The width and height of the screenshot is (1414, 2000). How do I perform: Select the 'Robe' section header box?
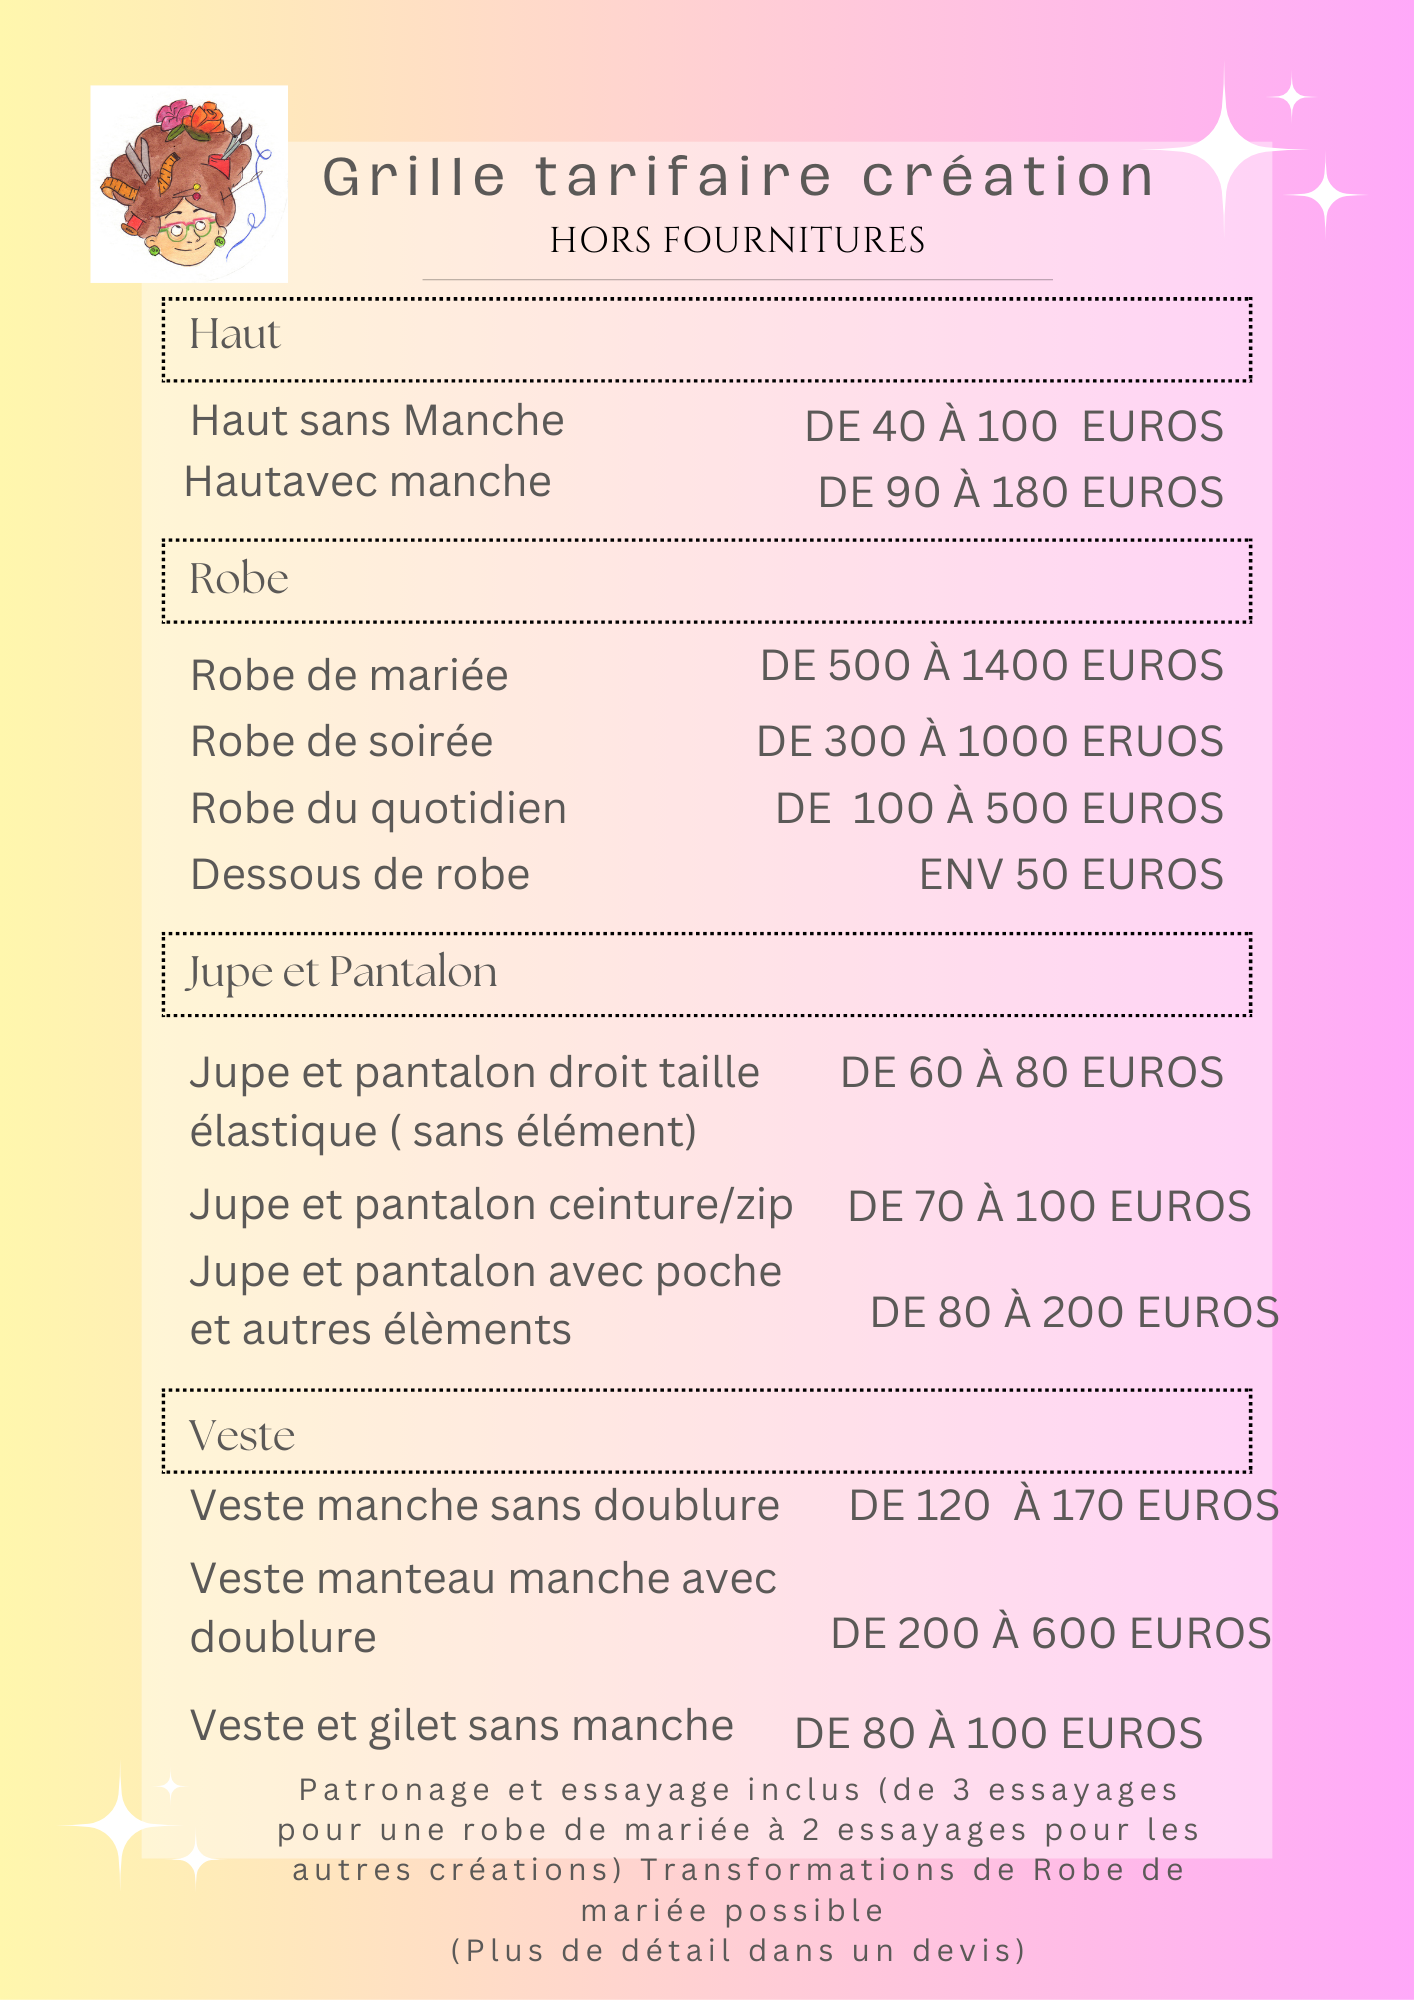[706, 581]
